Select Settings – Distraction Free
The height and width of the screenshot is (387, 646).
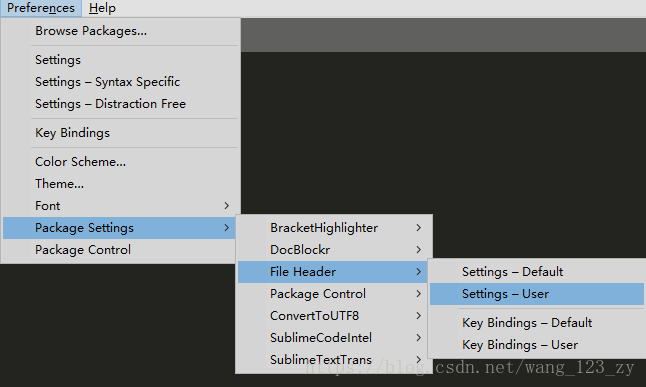120,103
